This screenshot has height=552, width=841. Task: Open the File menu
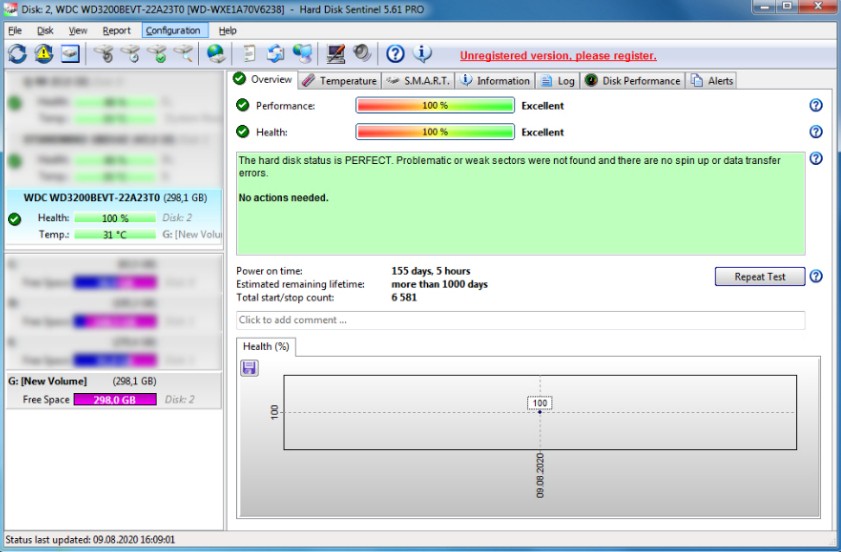(15, 31)
